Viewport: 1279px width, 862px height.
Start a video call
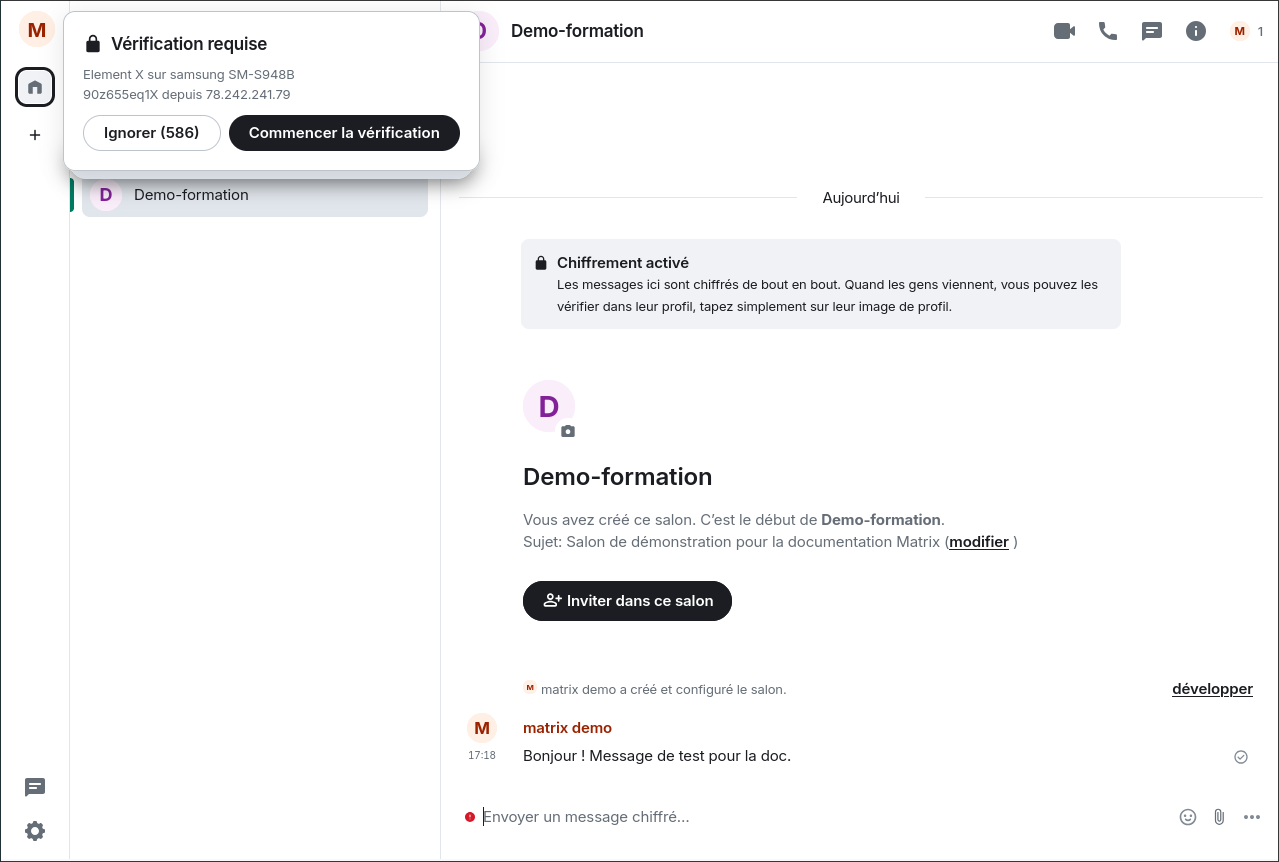(1064, 31)
